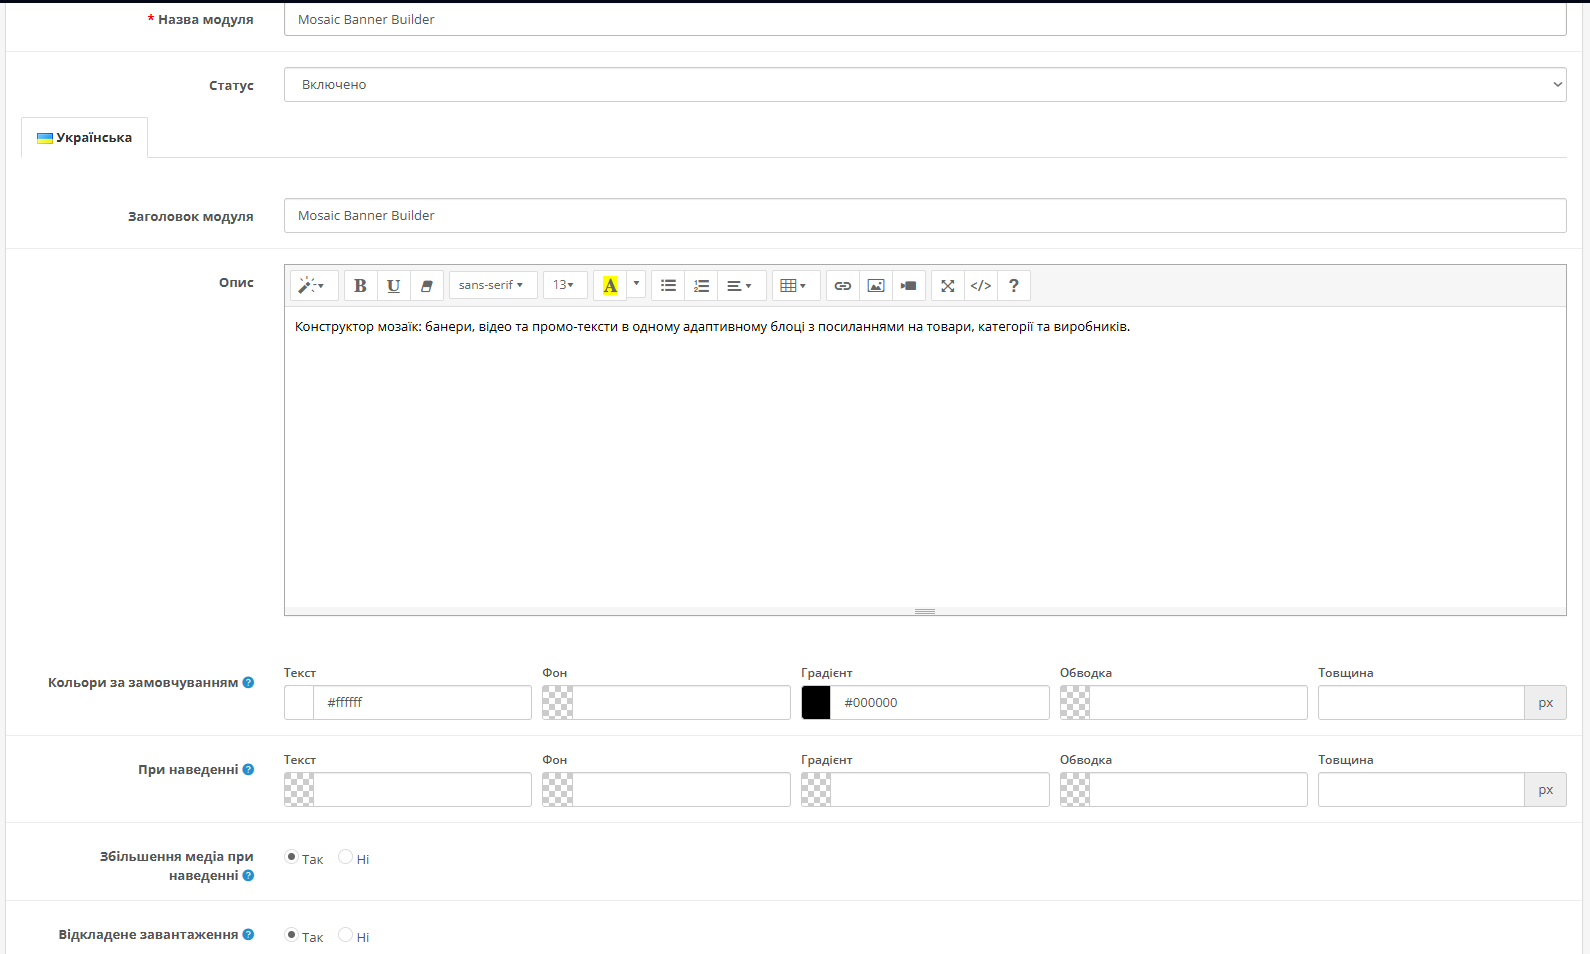The height and width of the screenshot is (954, 1590).
Task: Open the font size 13 dropdown
Action: (565, 286)
